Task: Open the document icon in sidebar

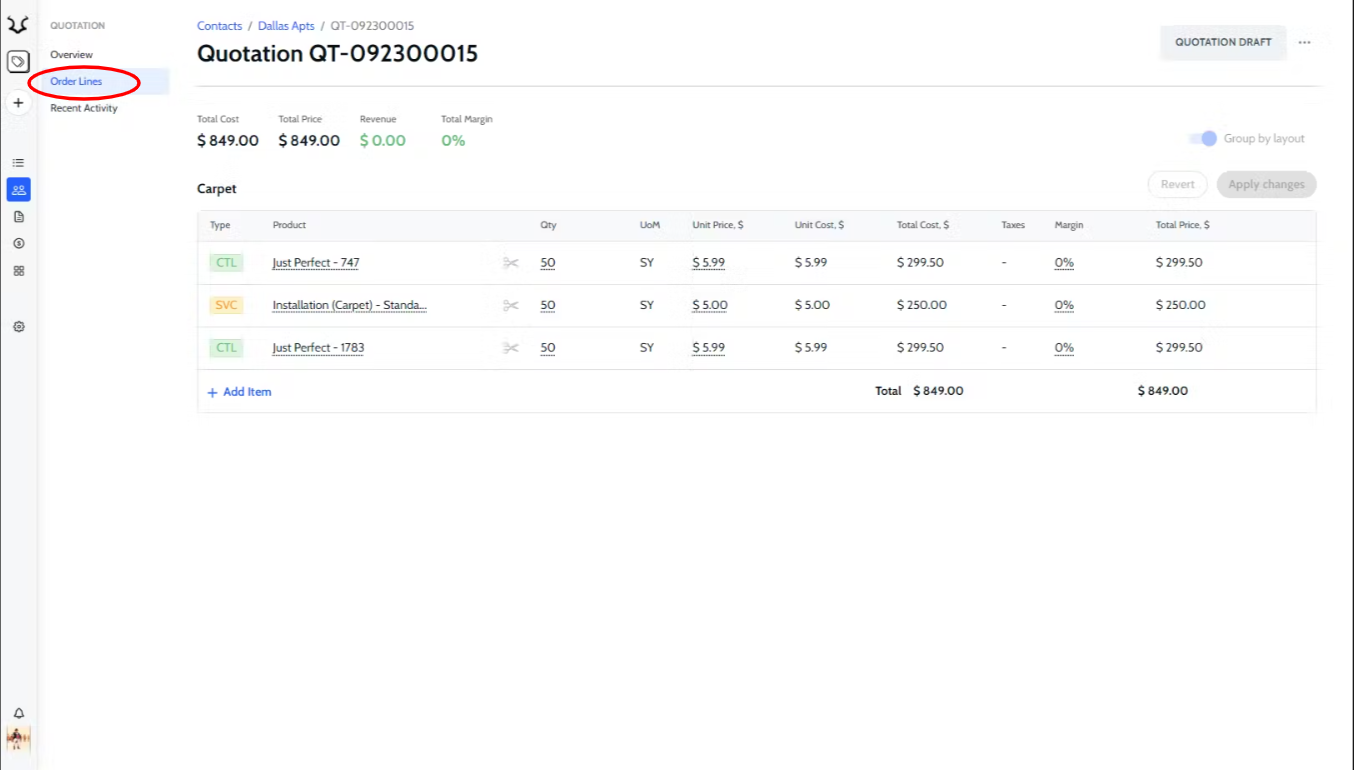Action: coord(18,216)
